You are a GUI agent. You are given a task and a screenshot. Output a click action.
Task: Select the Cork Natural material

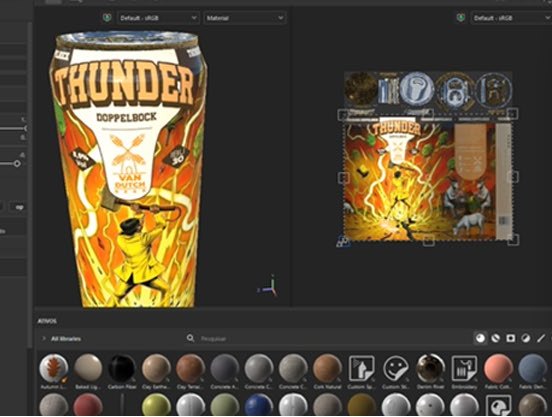(327, 368)
